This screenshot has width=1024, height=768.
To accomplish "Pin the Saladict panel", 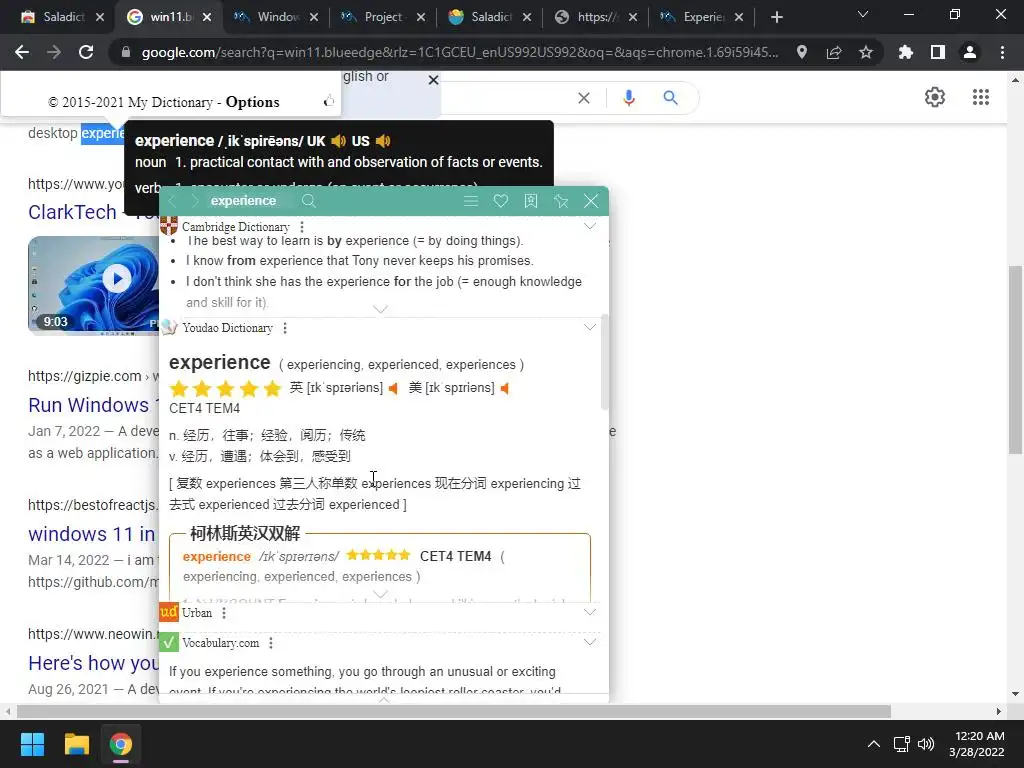I will click(x=561, y=201).
